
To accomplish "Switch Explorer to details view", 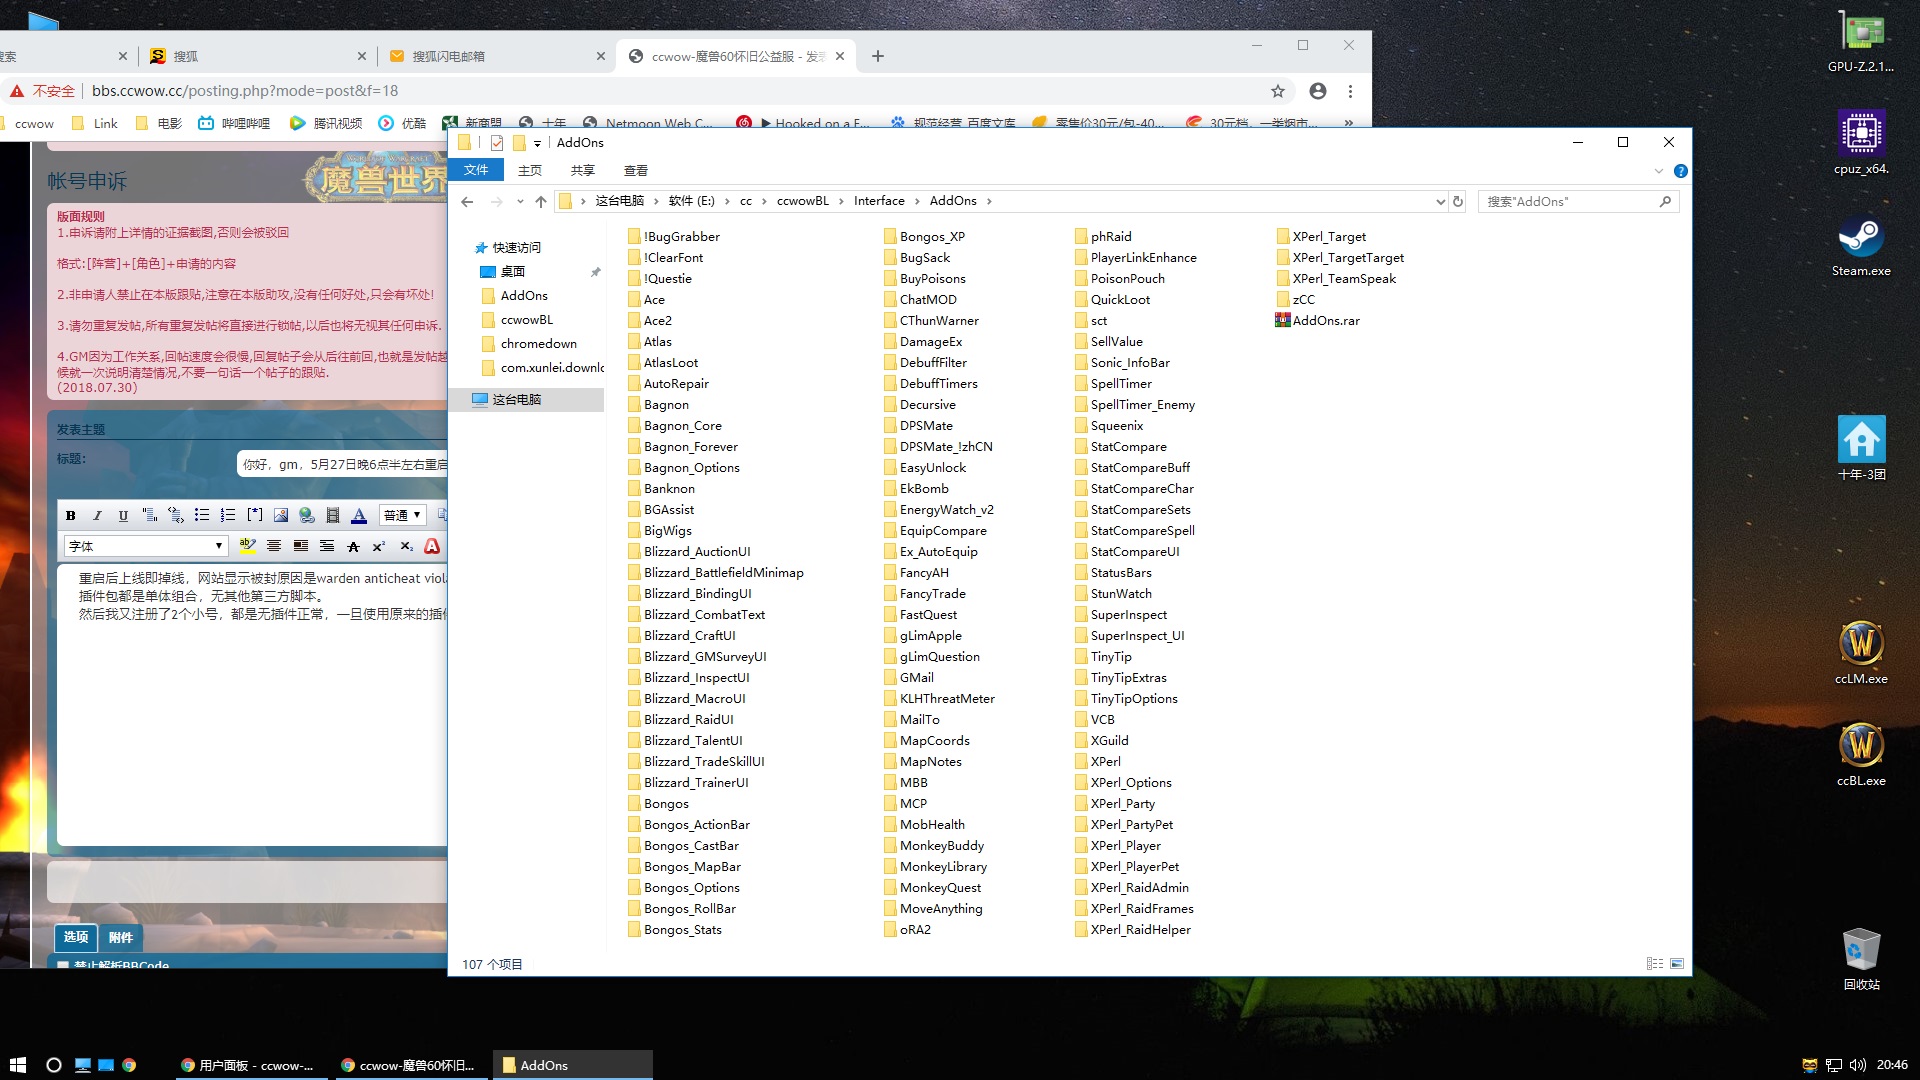I will click(1654, 964).
